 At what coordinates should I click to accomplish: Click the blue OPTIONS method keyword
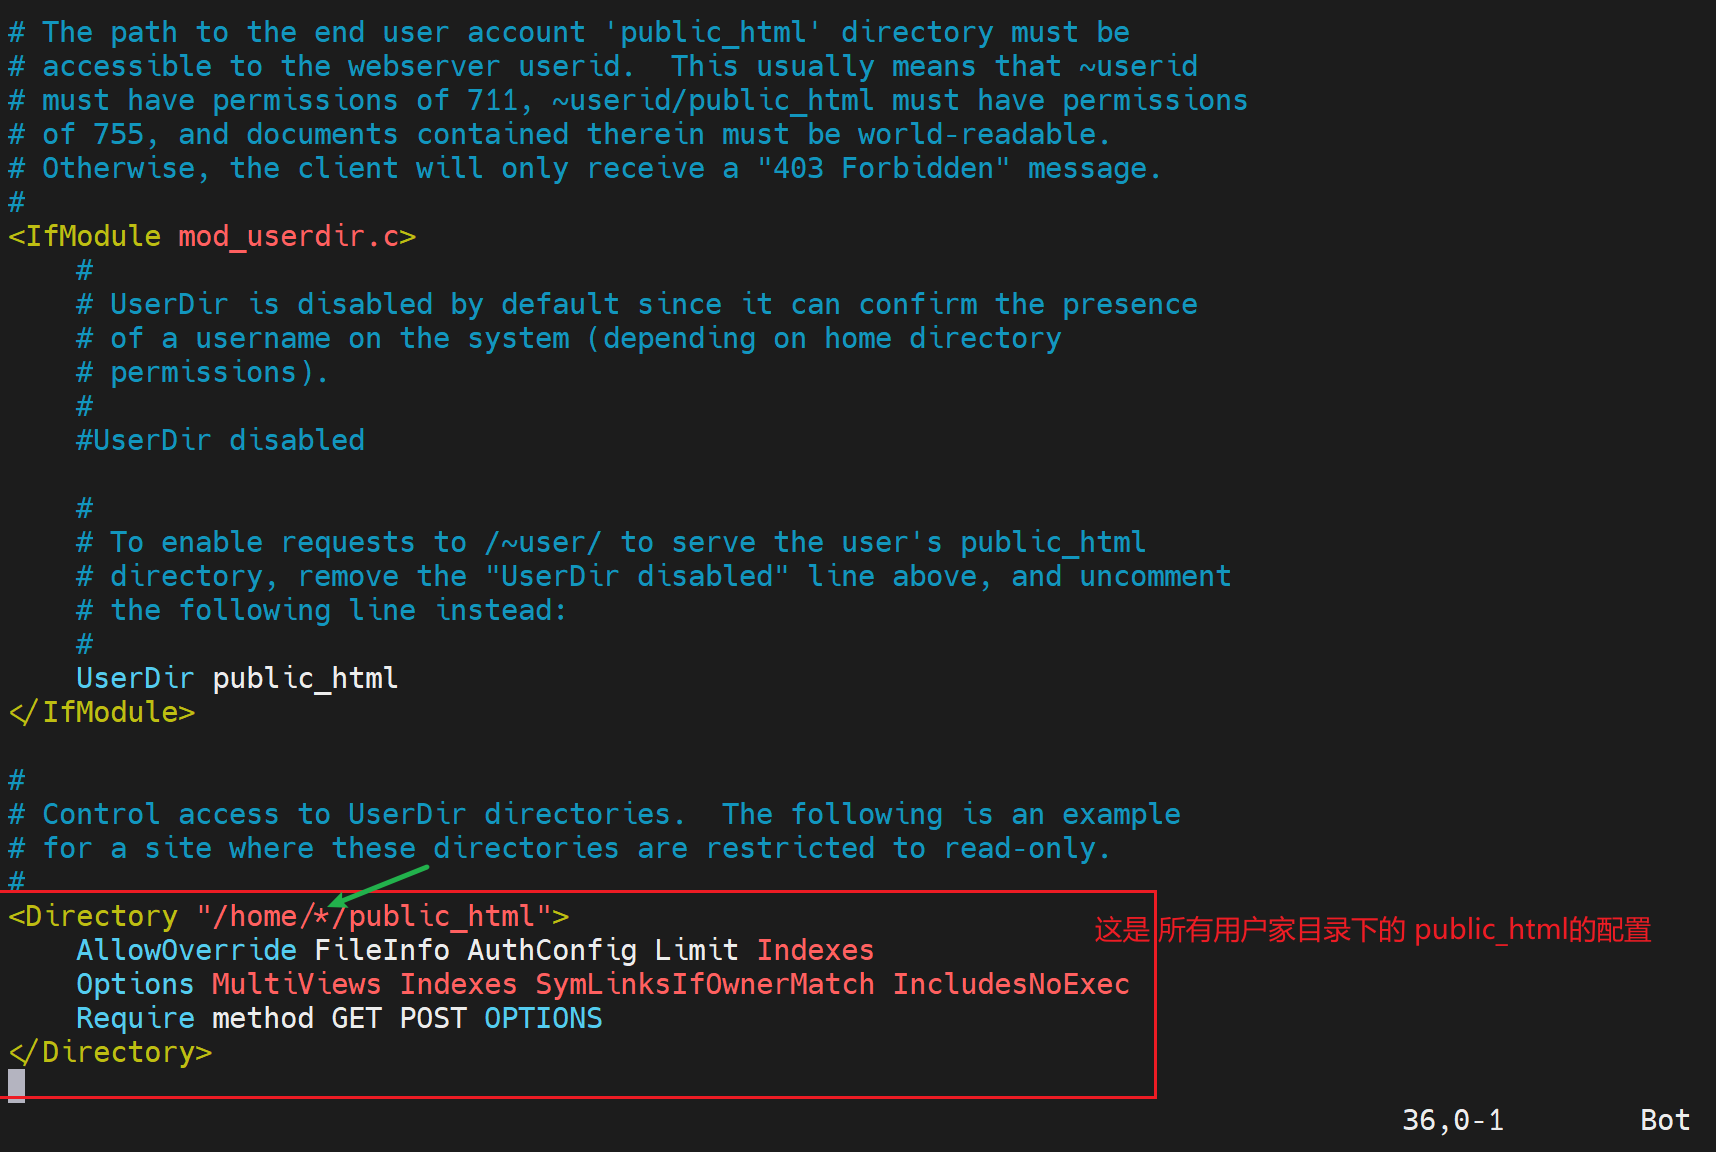tap(543, 1019)
